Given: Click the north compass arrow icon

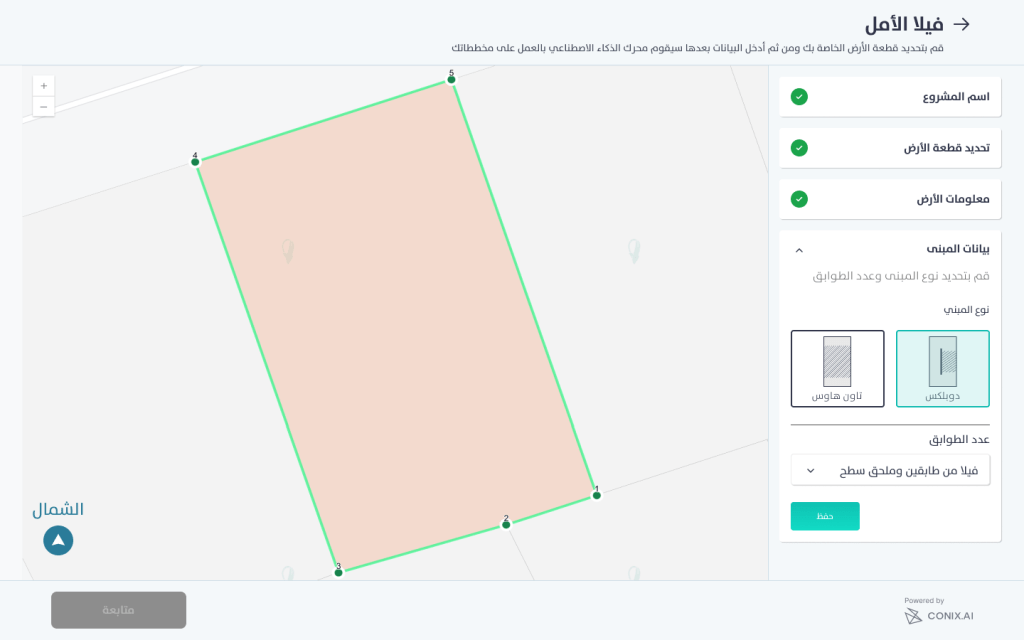Looking at the screenshot, I should tap(58, 540).
